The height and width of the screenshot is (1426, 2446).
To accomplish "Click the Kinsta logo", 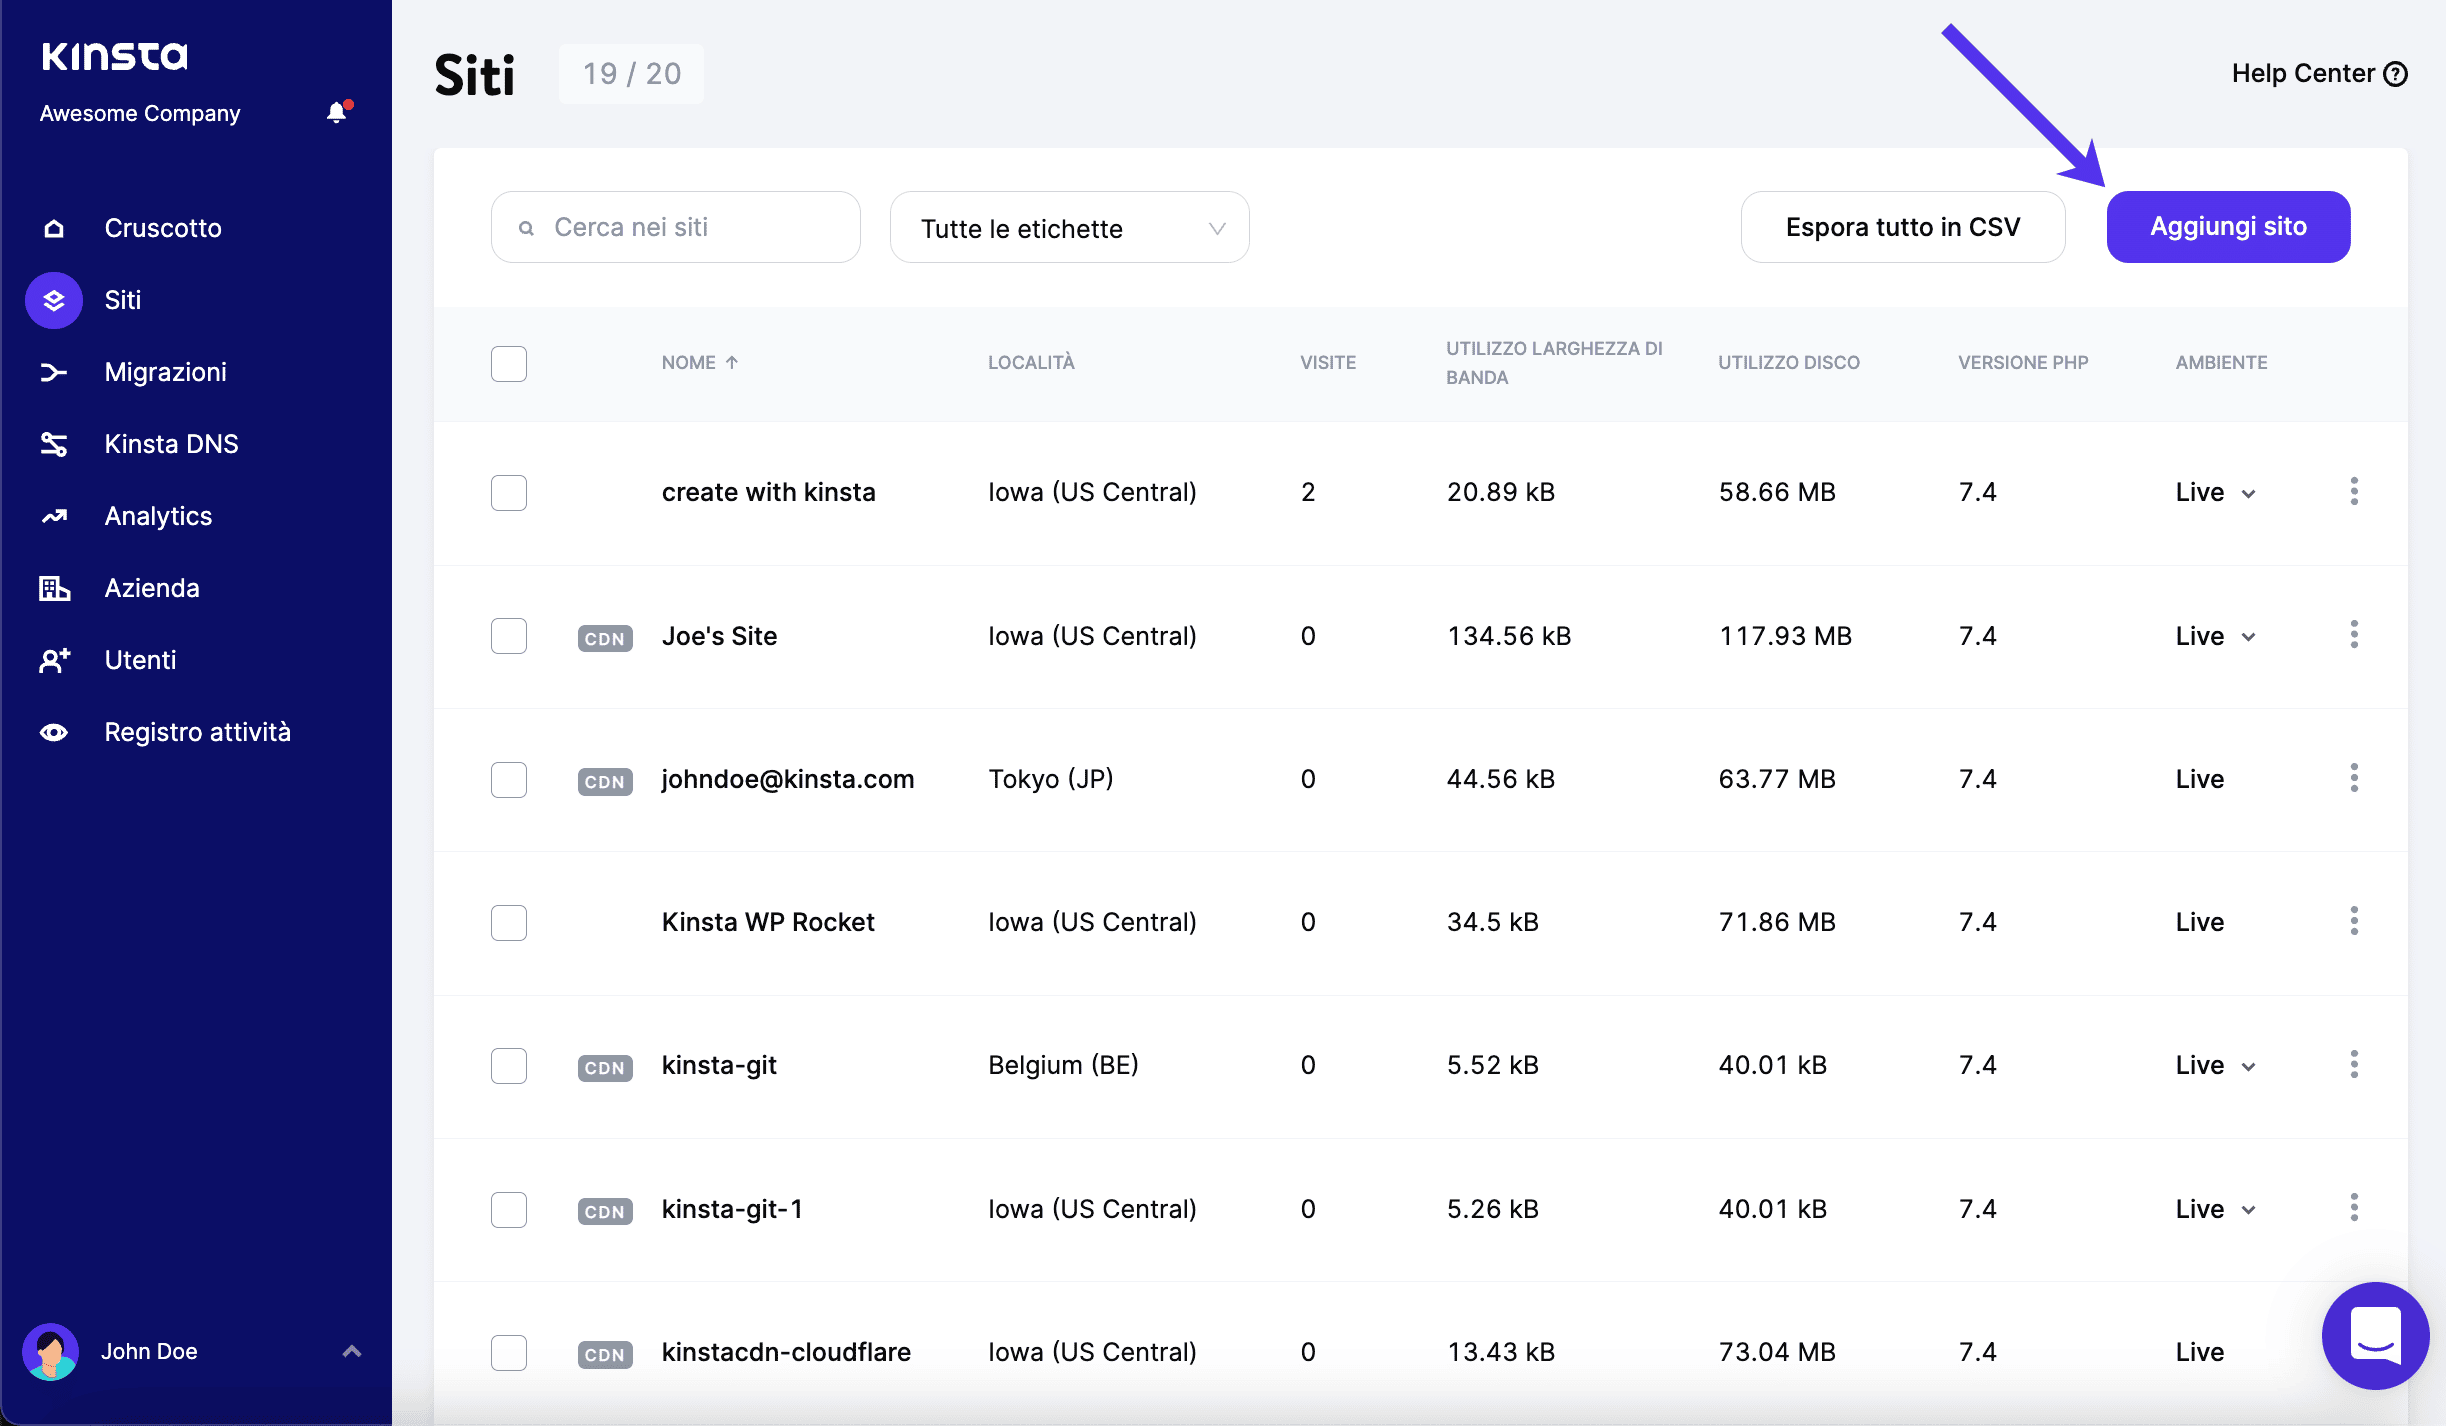I will click(115, 56).
